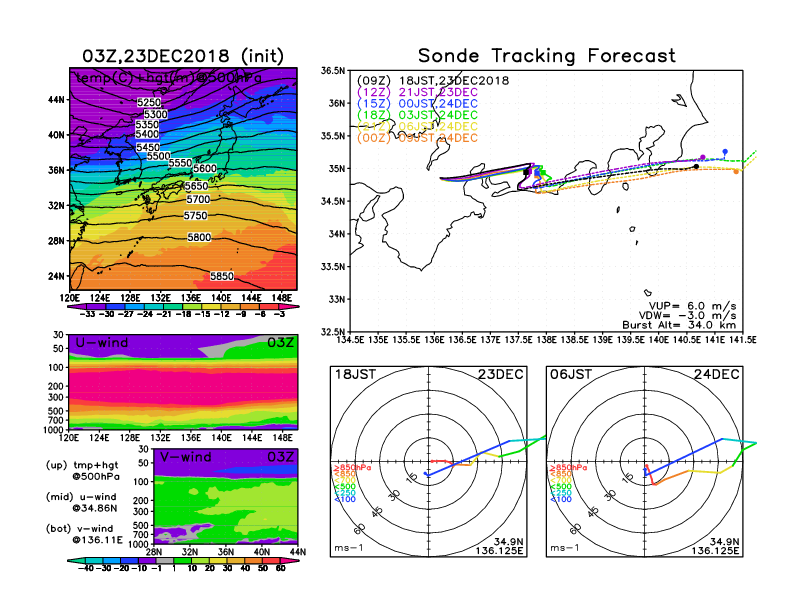Click the 5850 contour label
Image resolution: width=792 pixels, height=612 pixels.
(223, 276)
